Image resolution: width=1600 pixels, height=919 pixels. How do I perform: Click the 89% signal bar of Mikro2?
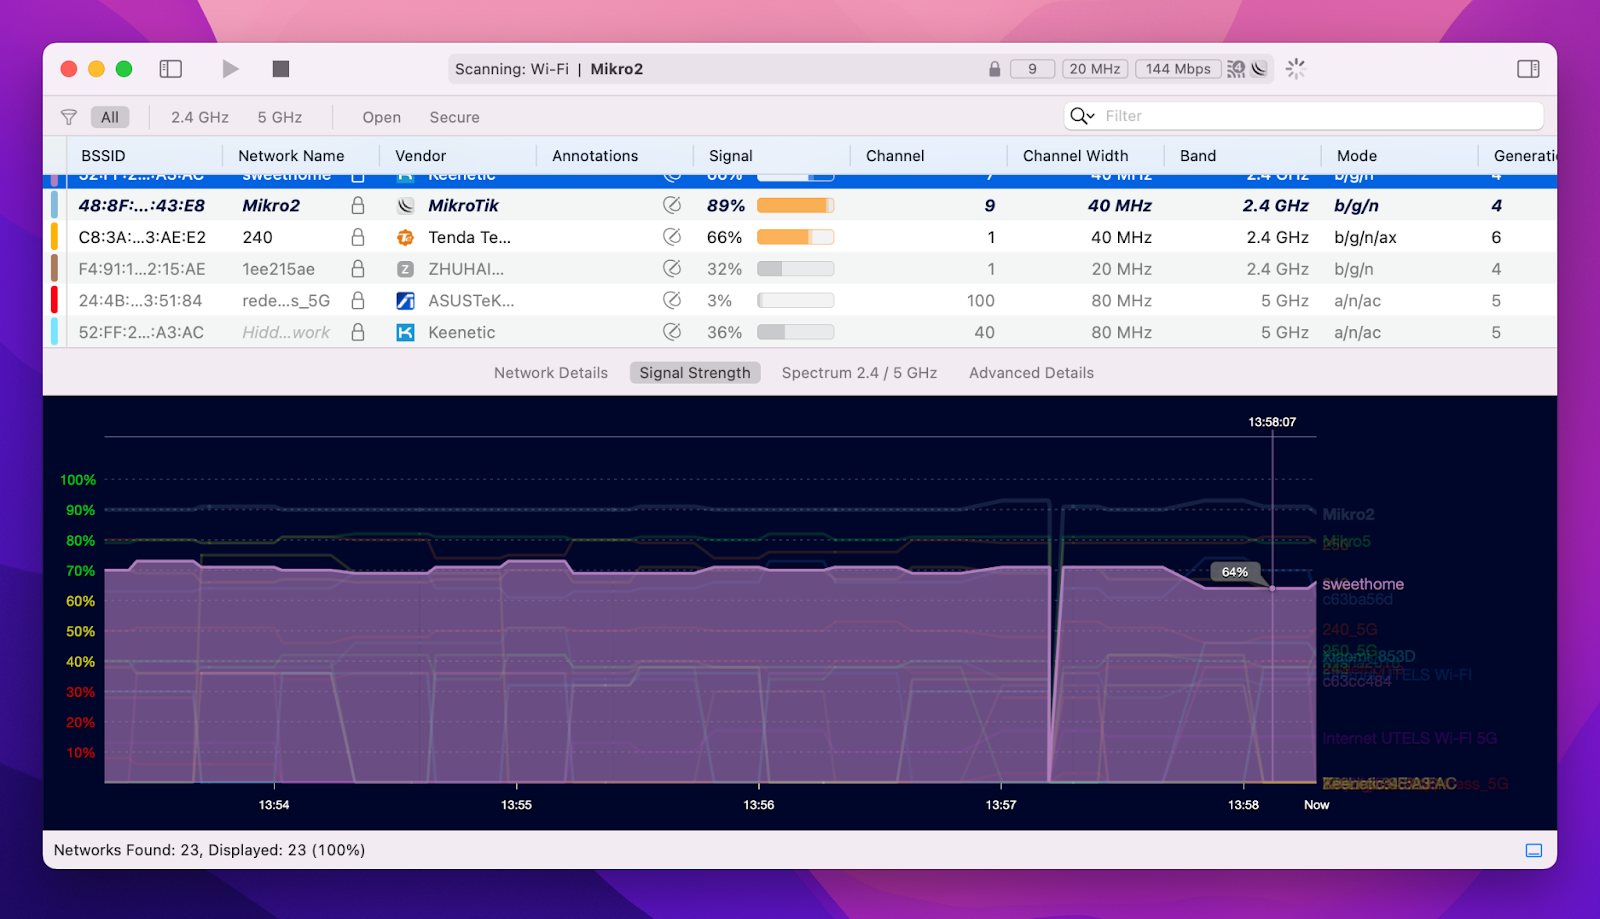tap(795, 205)
